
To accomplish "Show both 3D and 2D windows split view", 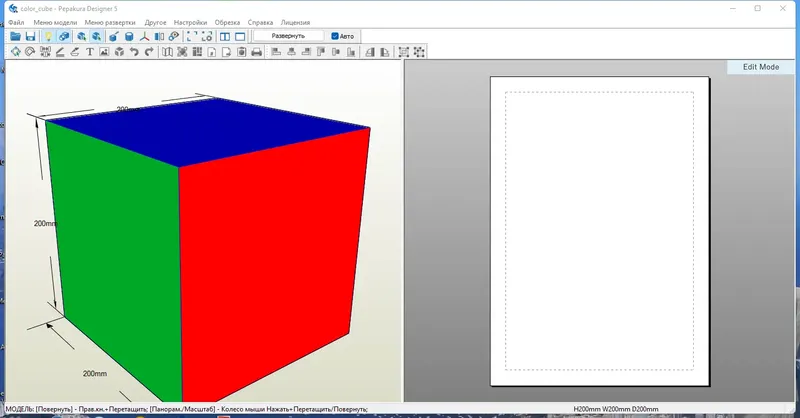I will pos(224,36).
